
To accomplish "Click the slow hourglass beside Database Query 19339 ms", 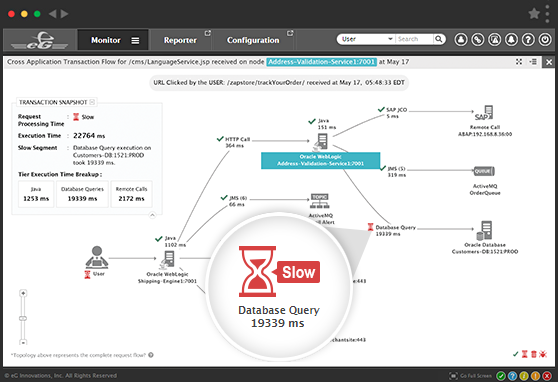I will tap(370, 227).
